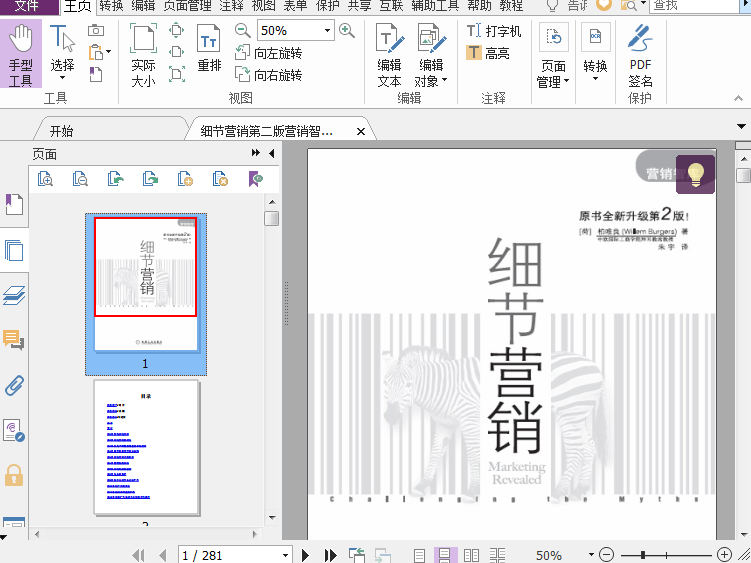Viewport: 751px width, 563px height.
Task: Collapse the ribbon with the chevron
Action: pyautogui.click(x=738, y=98)
